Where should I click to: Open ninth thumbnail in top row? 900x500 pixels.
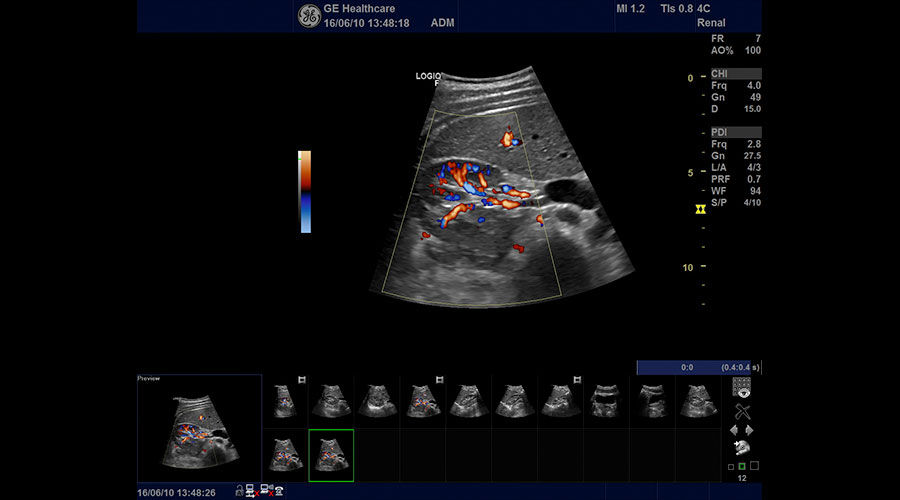[x=653, y=401]
